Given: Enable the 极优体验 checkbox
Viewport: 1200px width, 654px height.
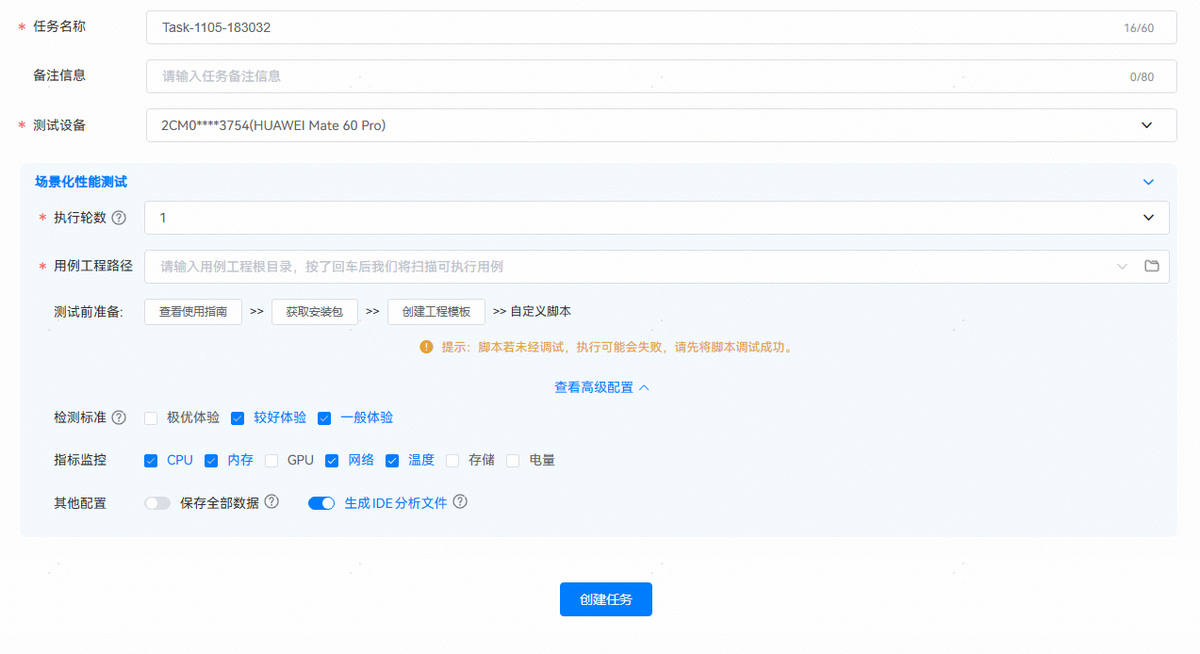Looking at the screenshot, I should click(x=151, y=418).
